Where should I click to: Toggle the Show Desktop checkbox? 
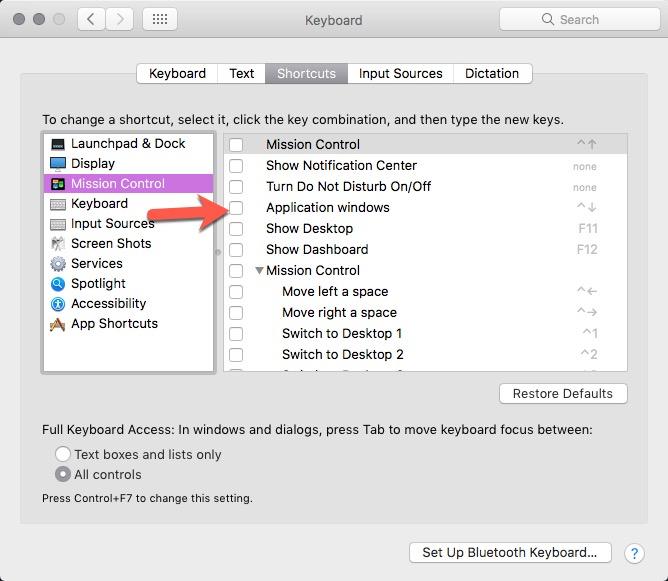click(236, 229)
